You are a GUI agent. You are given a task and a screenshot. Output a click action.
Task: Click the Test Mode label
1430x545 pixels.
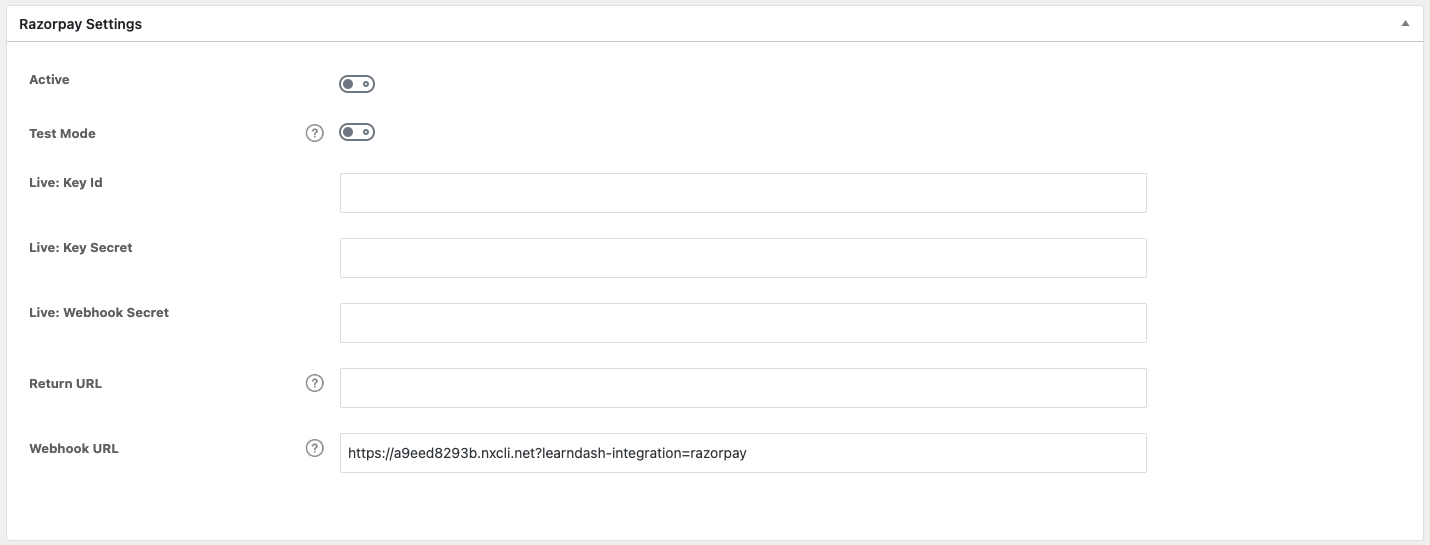pyautogui.click(x=62, y=134)
